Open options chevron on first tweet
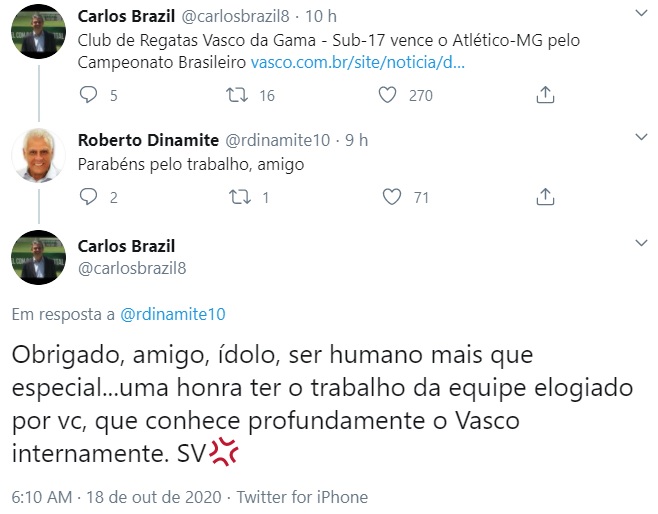Screen dimensions: 658x514 (640, 16)
